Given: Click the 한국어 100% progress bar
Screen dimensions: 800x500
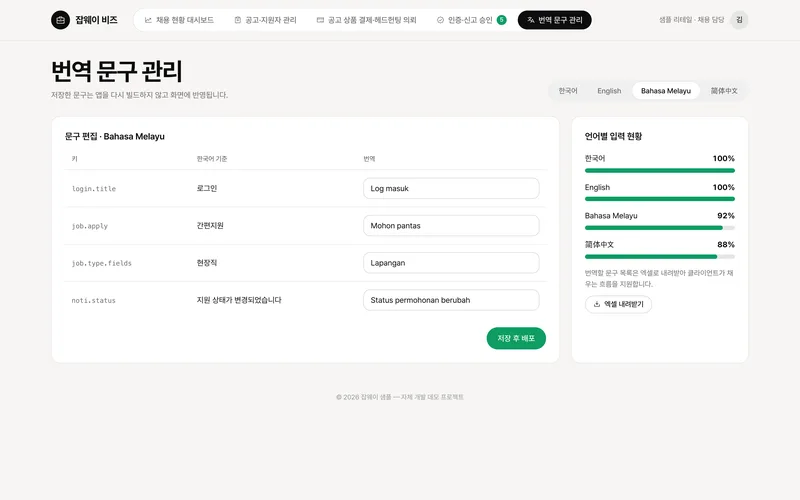Looking at the screenshot, I should point(660,170).
